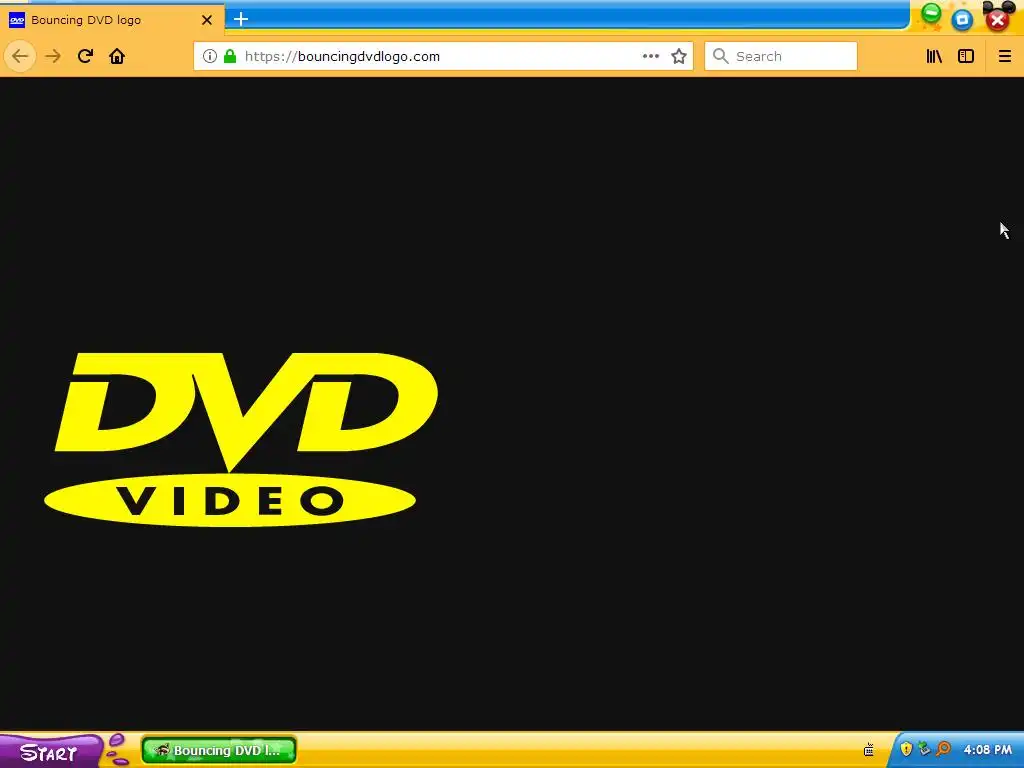Click the on-screen keyboard tray icon
Image resolution: width=1024 pixels, height=768 pixels.
coord(869,750)
